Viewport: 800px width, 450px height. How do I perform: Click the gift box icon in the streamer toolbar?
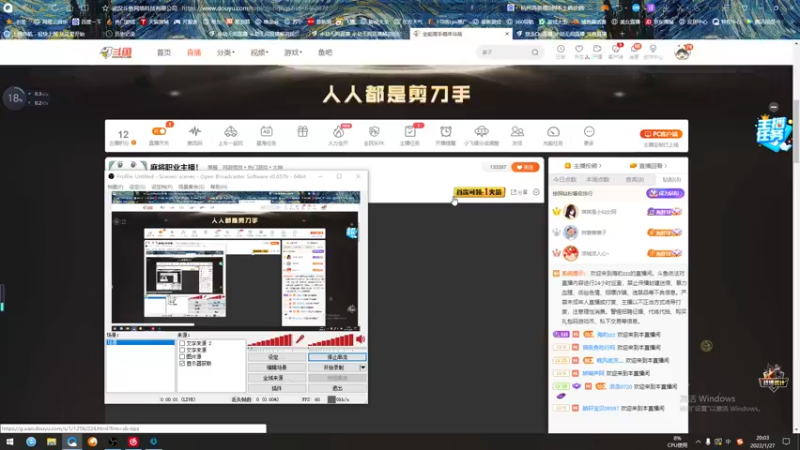coord(303,132)
